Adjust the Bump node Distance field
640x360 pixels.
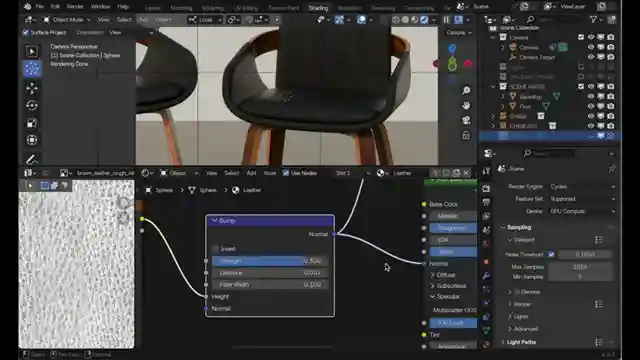pos(270,273)
